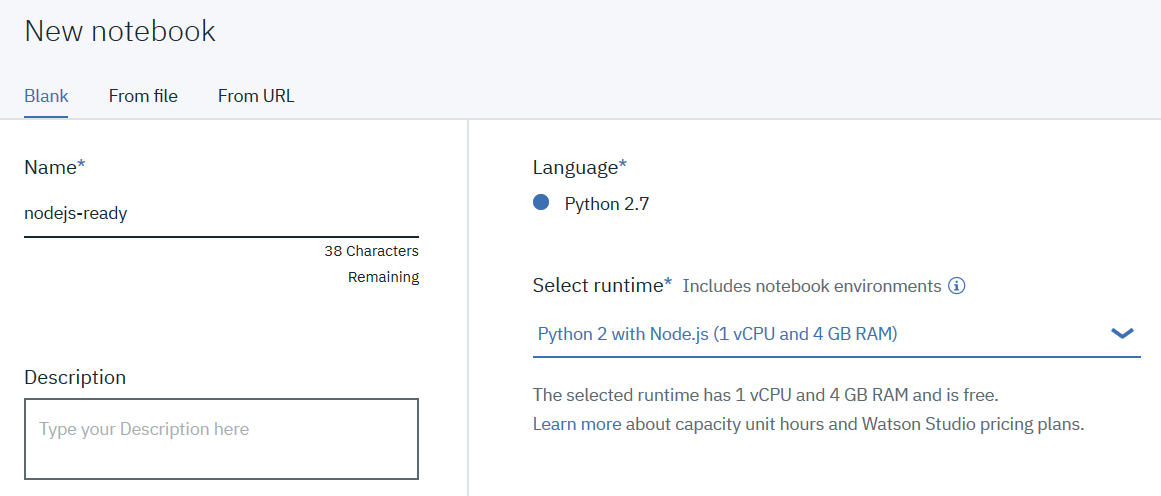Switch to the From file tab
This screenshot has width=1161, height=496.
[x=143, y=96]
